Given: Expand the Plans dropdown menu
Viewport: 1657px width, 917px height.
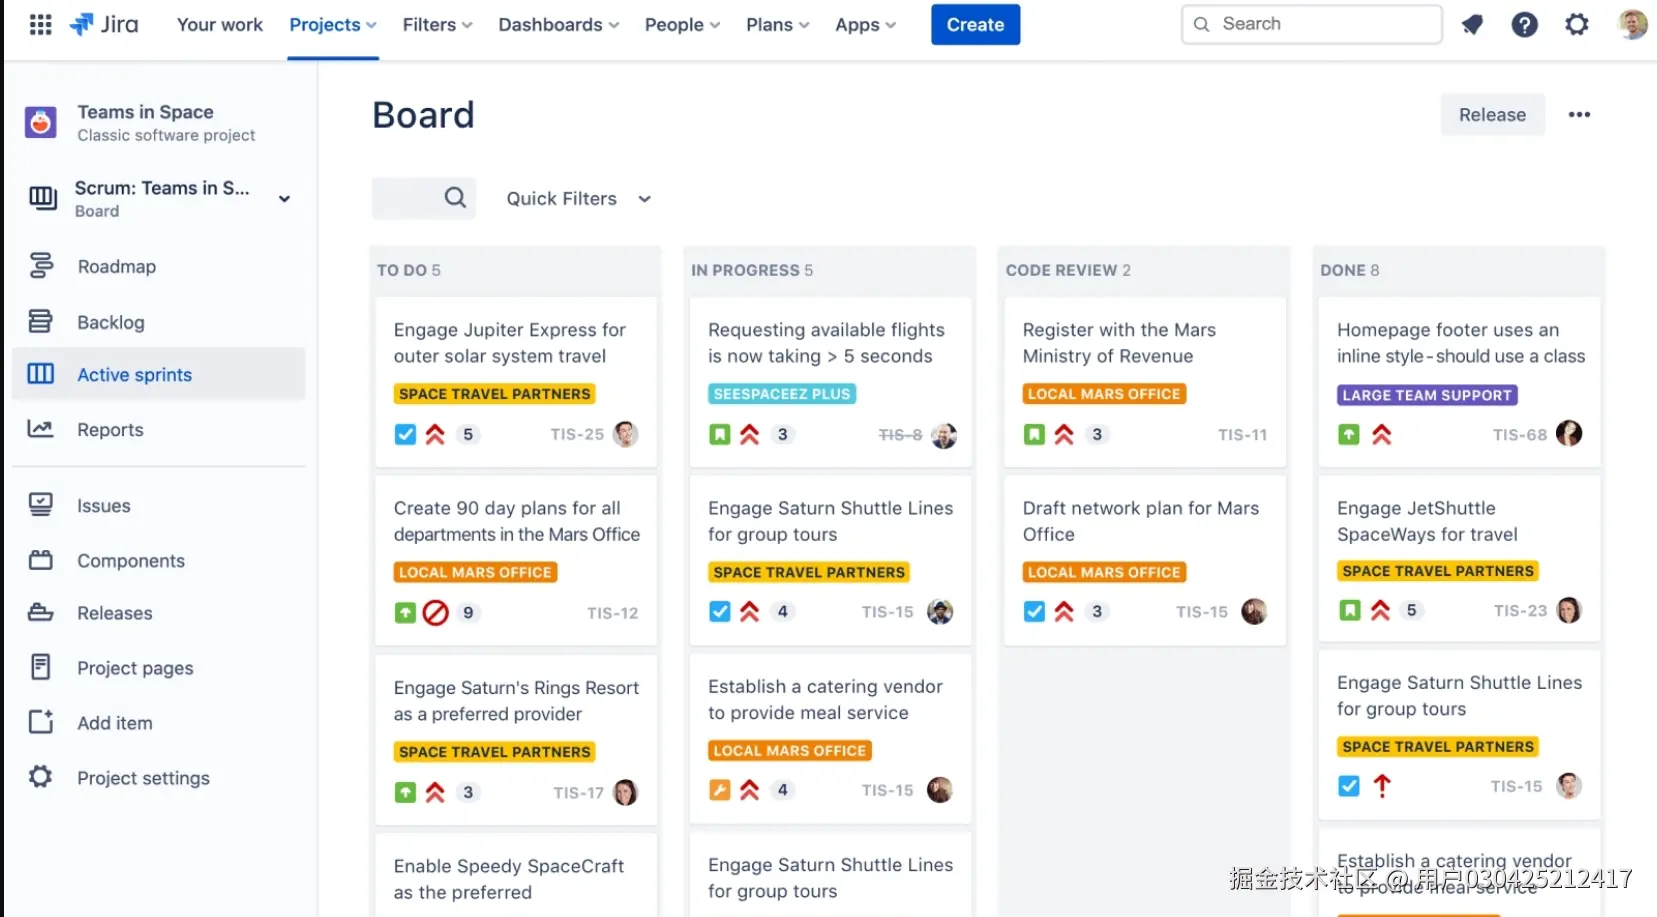Looking at the screenshot, I should coord(777,25).
